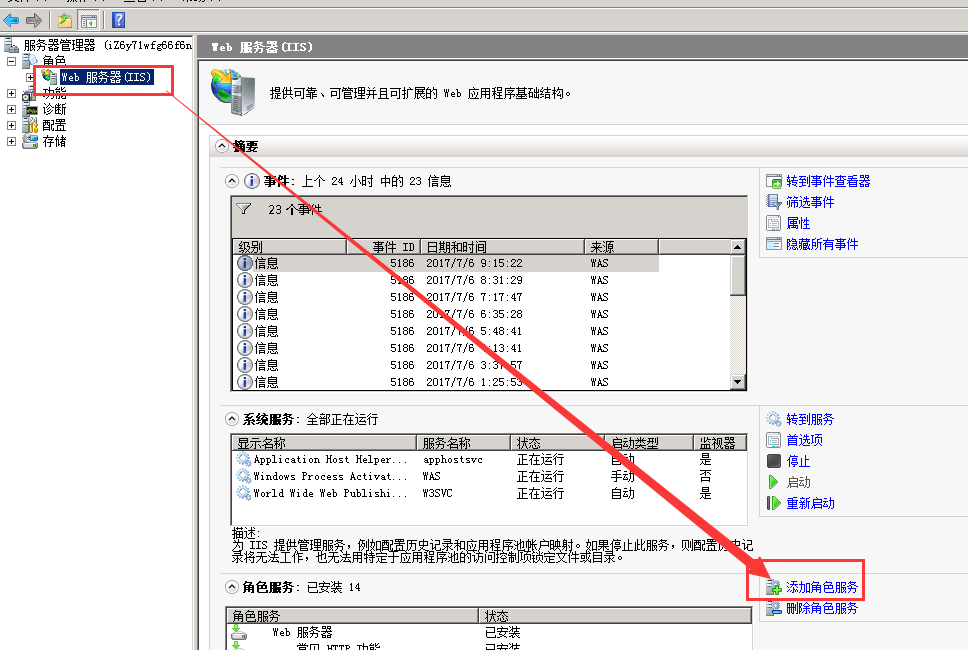
Task: Sort events by 级别 column header
Action: 289,247
